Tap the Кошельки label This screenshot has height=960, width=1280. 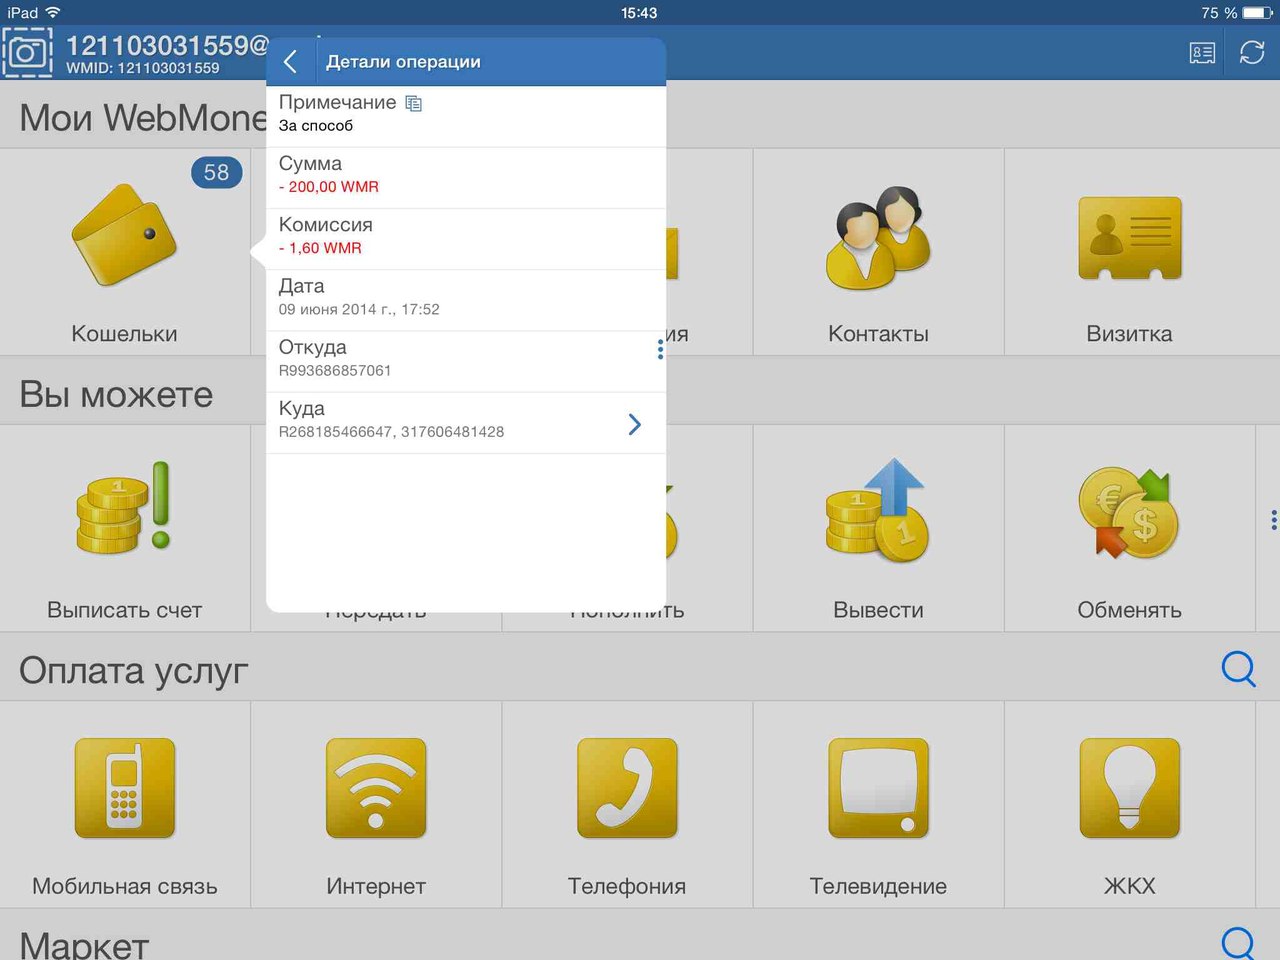[x=124, y=334]
